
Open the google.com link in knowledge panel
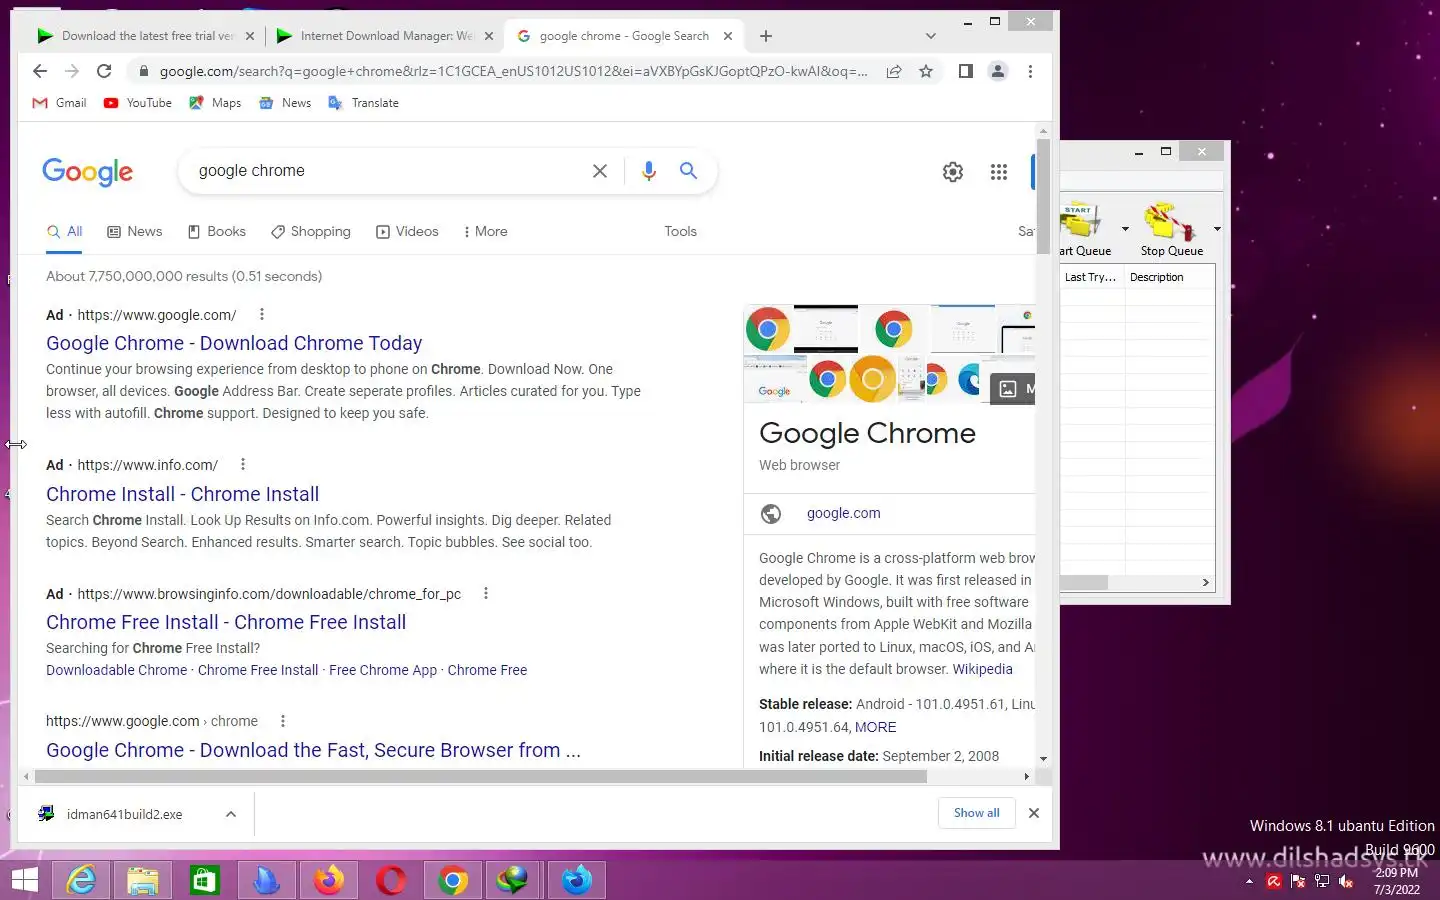843,513
